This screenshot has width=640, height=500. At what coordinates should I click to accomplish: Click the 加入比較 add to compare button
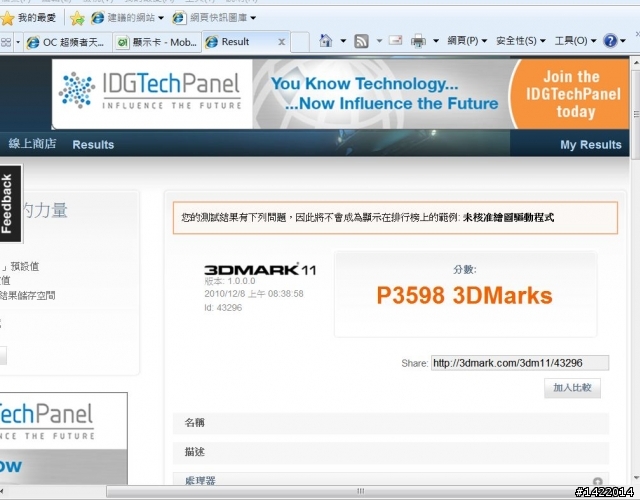(572, 388)
